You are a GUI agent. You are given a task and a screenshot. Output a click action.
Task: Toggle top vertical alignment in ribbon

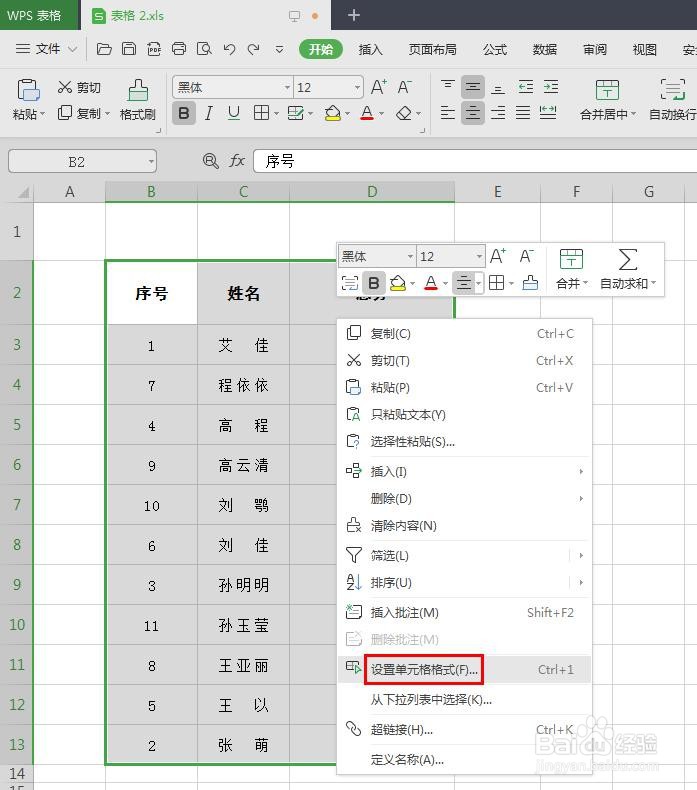pyautogui.click(x=448, y=87)
